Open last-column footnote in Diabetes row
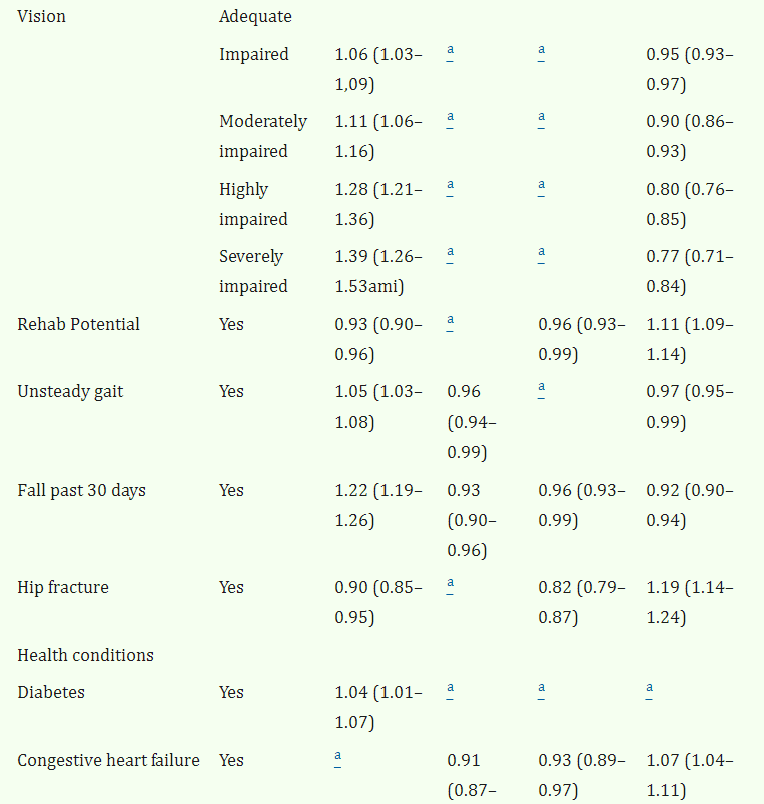This screenshot has height=804, width=764. [649, 690]
